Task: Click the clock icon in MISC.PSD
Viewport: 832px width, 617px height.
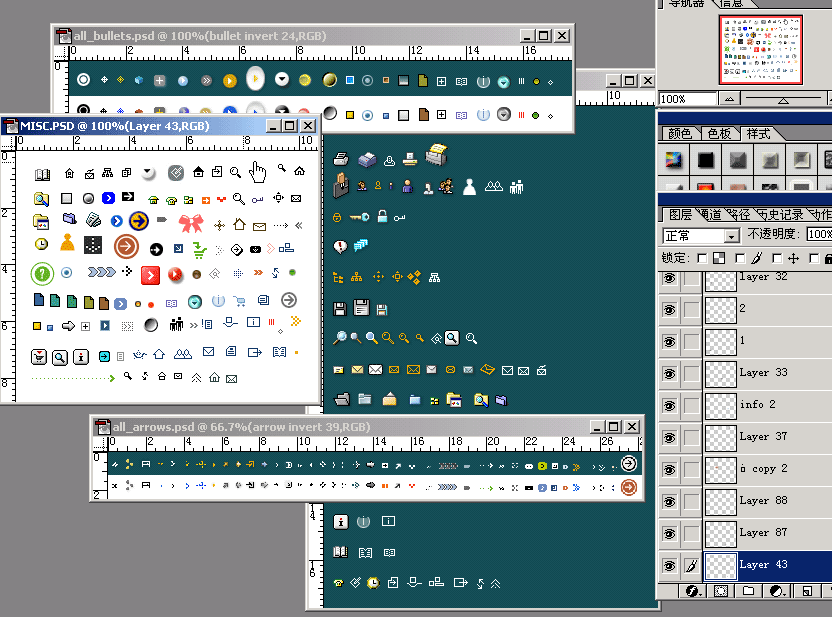Action: (x=41, y=244)
